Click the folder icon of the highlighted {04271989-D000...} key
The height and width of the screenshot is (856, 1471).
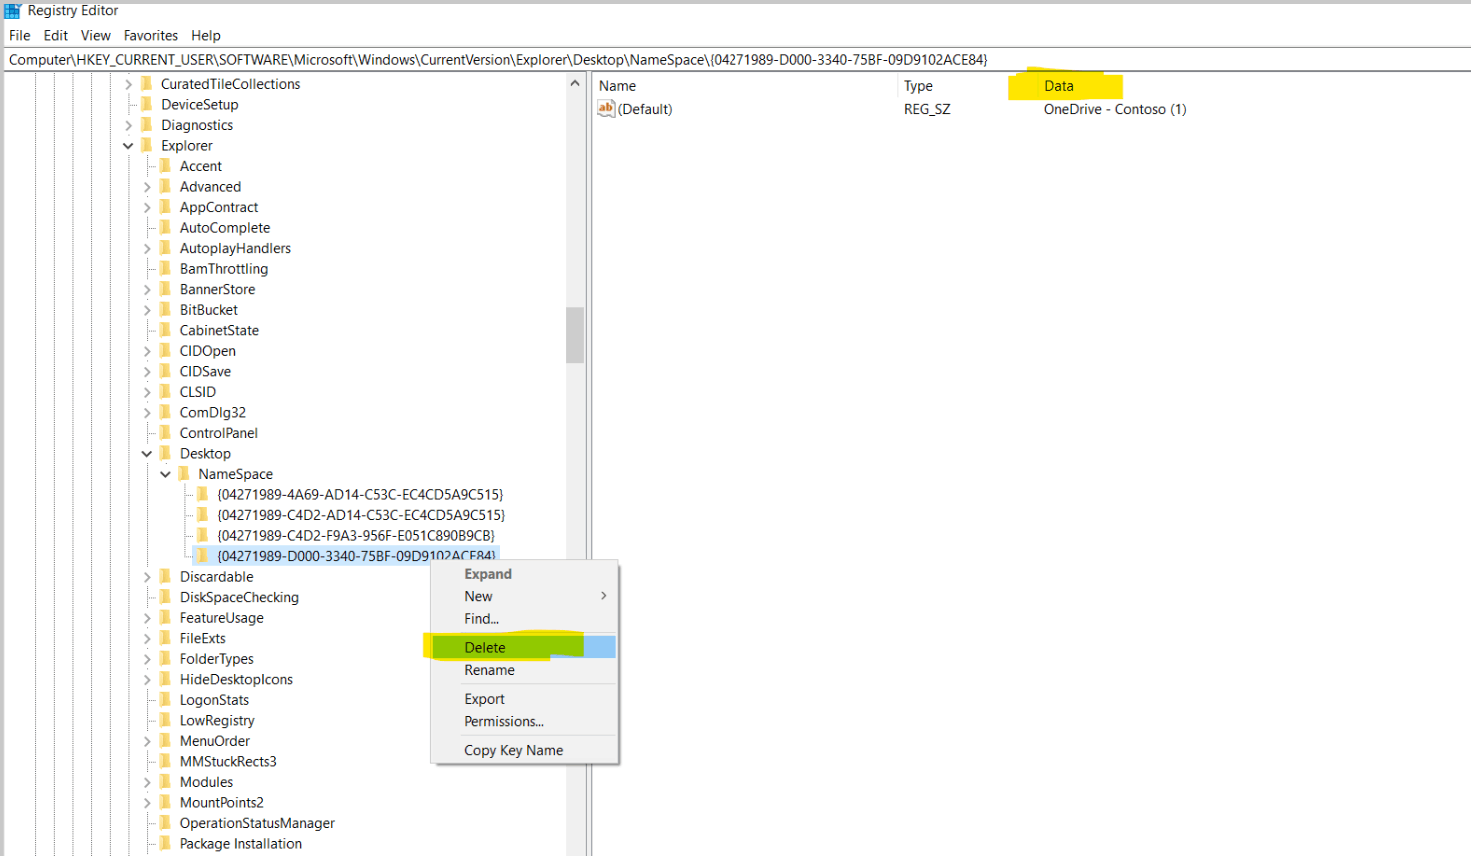pos(202,554)
